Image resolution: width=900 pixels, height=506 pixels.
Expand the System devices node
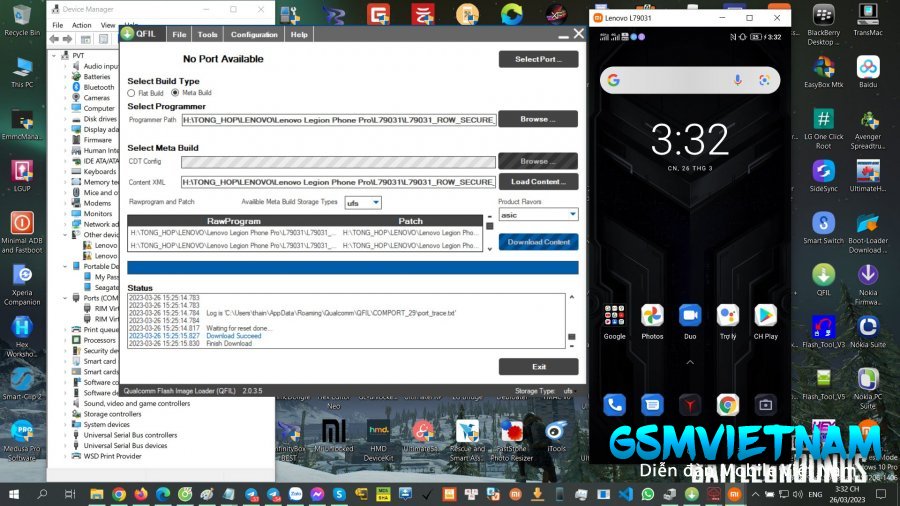(65, 425)
